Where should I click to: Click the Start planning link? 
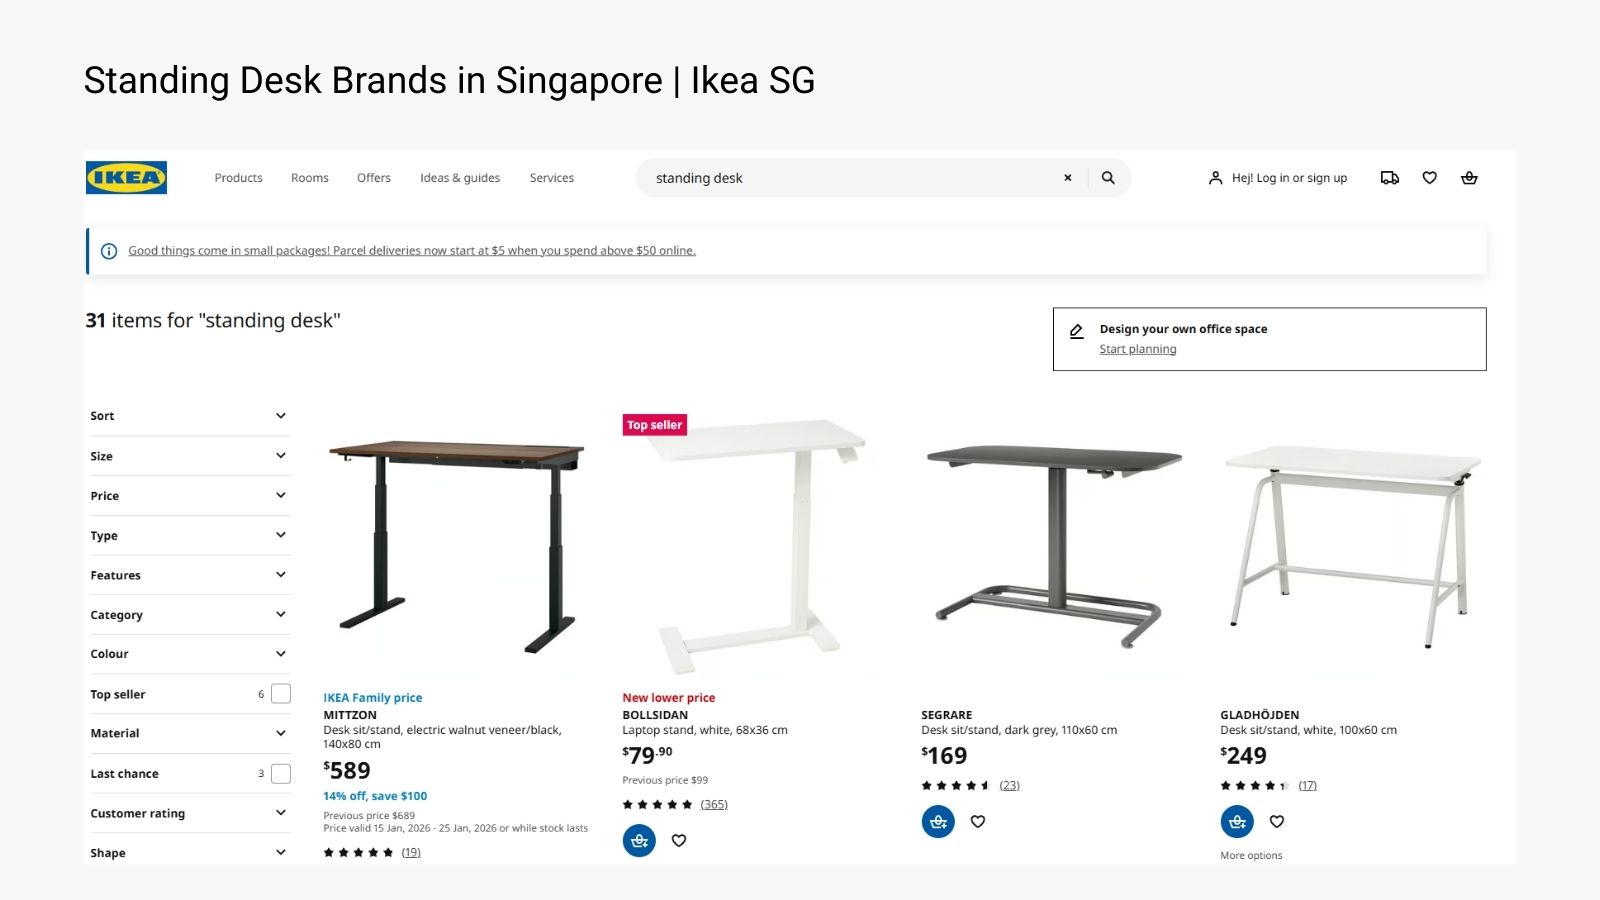point(1137,348)
